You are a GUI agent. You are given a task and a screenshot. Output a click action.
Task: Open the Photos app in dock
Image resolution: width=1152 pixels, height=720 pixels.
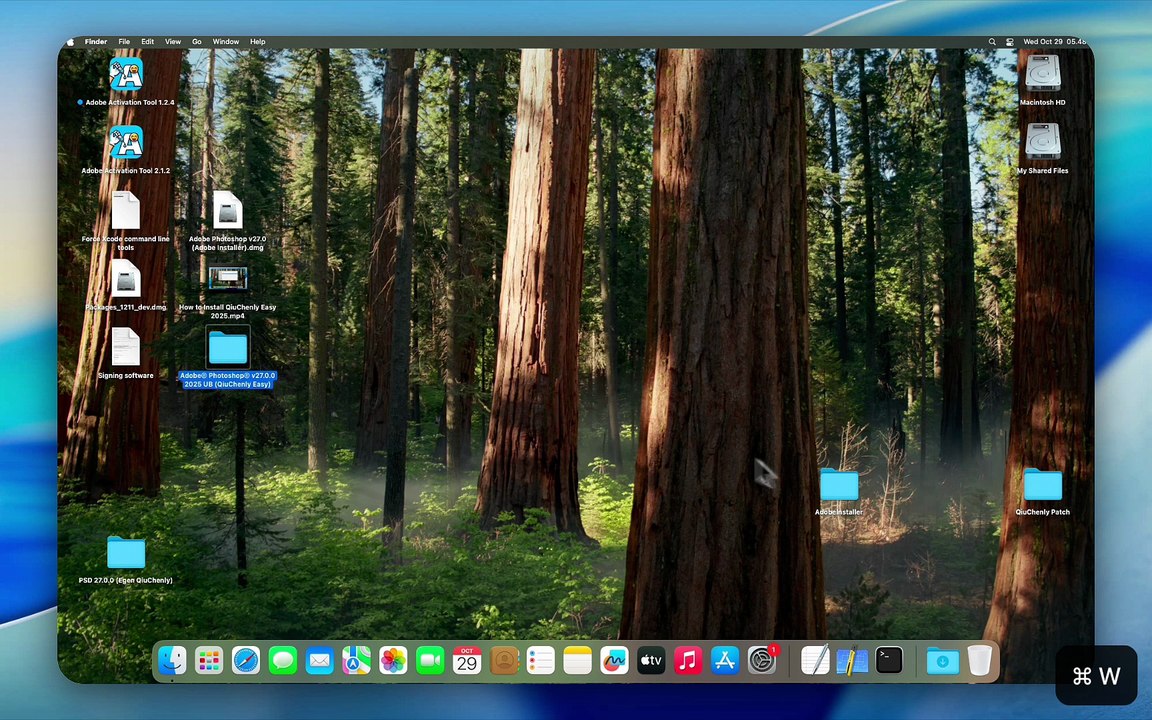coord(393,661)
